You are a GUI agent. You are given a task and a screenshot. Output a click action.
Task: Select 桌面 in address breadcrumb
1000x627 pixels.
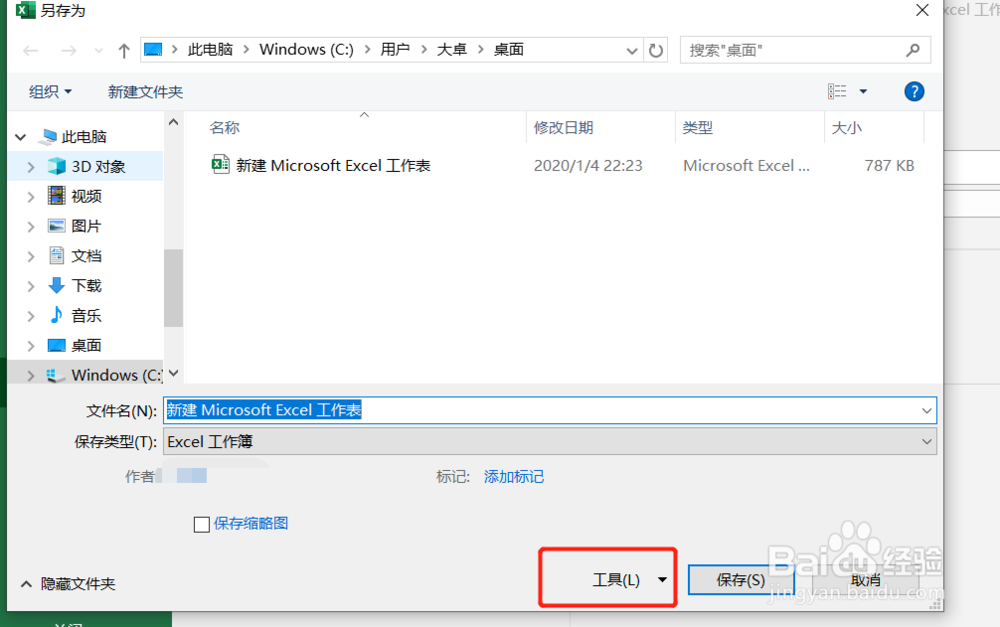tap(508, 50)
